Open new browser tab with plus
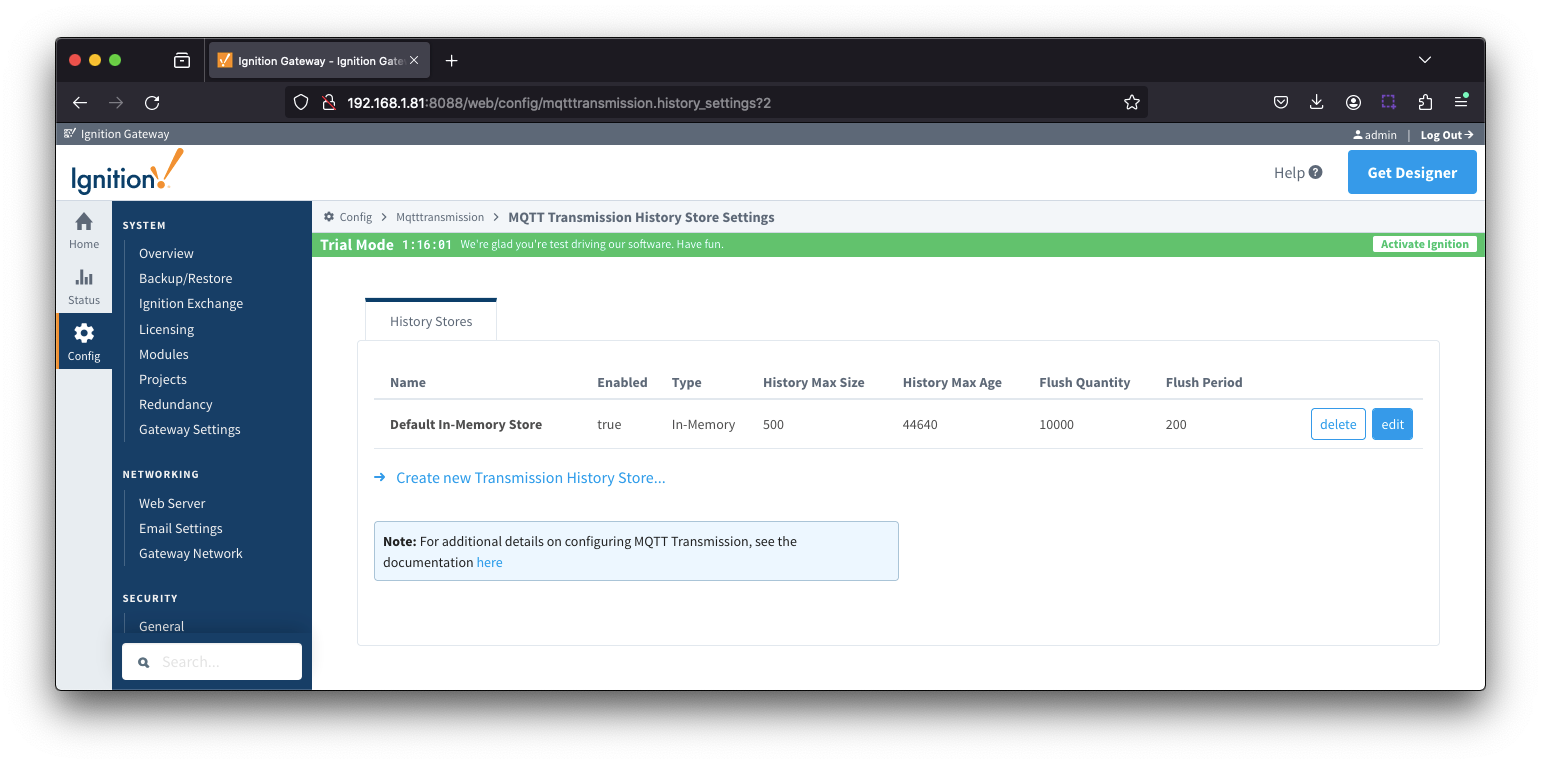Screen dimensions: 1541x764 point(451,61)
